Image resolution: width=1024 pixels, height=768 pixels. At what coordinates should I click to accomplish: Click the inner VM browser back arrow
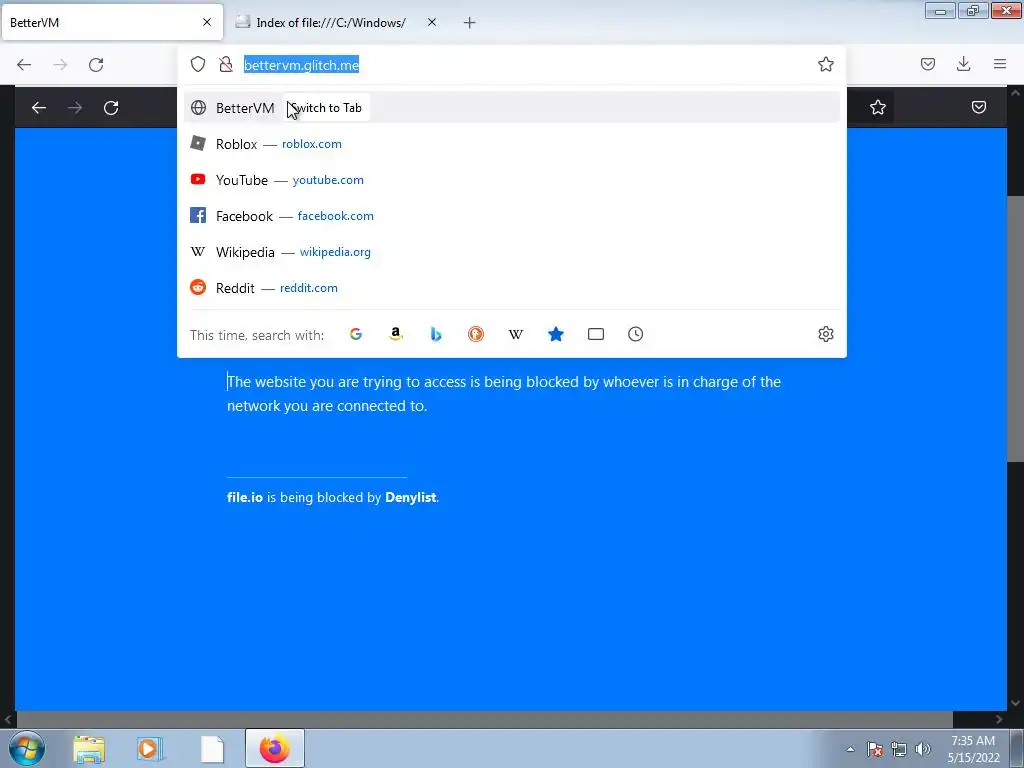pos(39,108)
